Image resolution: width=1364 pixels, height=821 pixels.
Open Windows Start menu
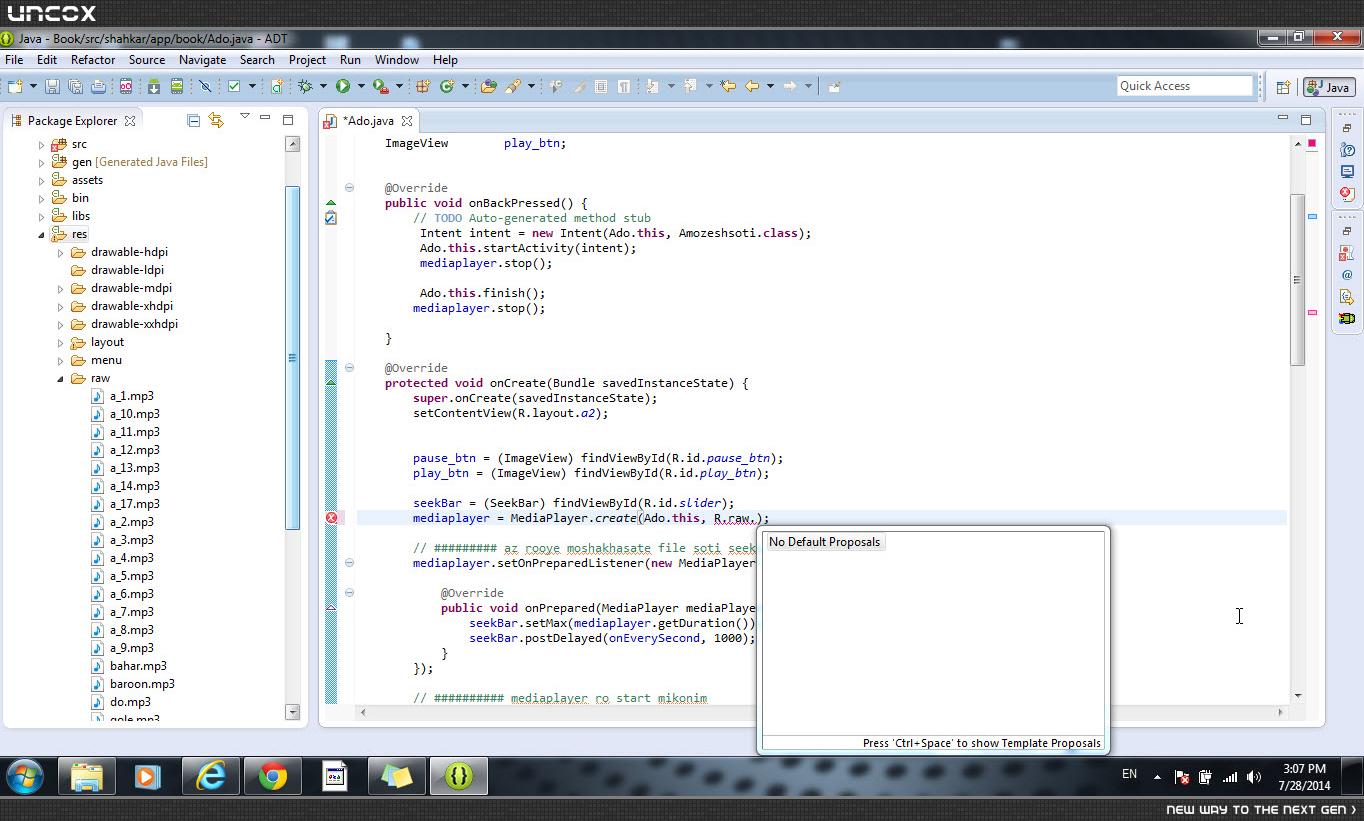[x=24, y=776]
